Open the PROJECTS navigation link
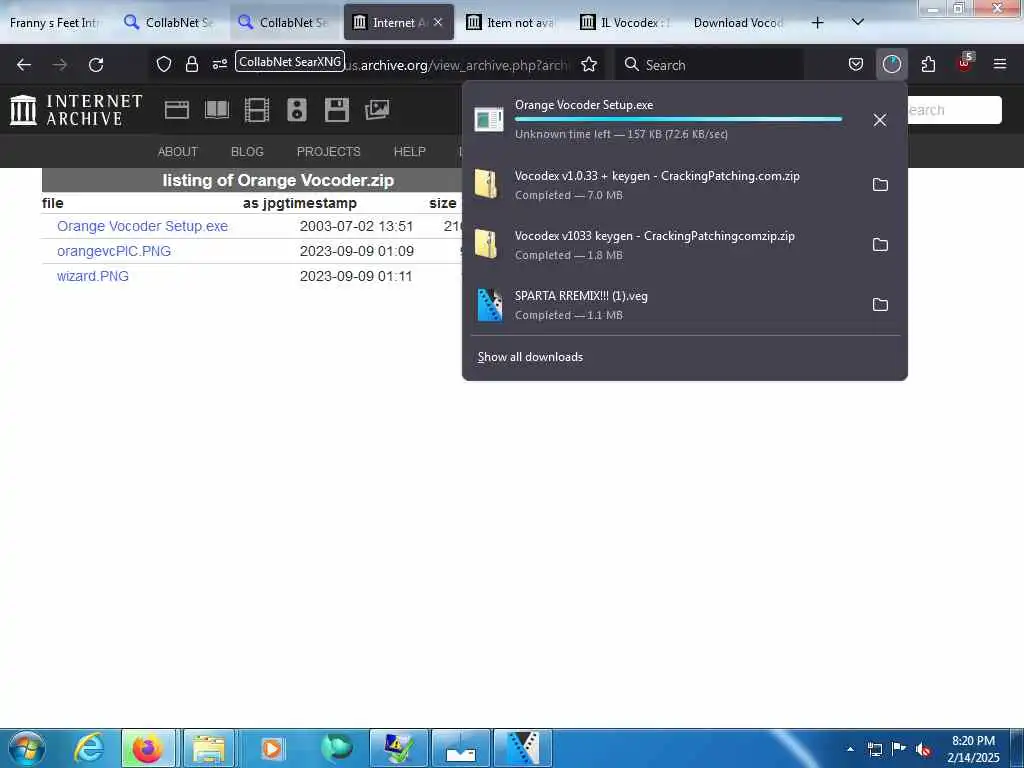Image resolution: width=1024 pixels, height=768 pixels. pos(328,152)
